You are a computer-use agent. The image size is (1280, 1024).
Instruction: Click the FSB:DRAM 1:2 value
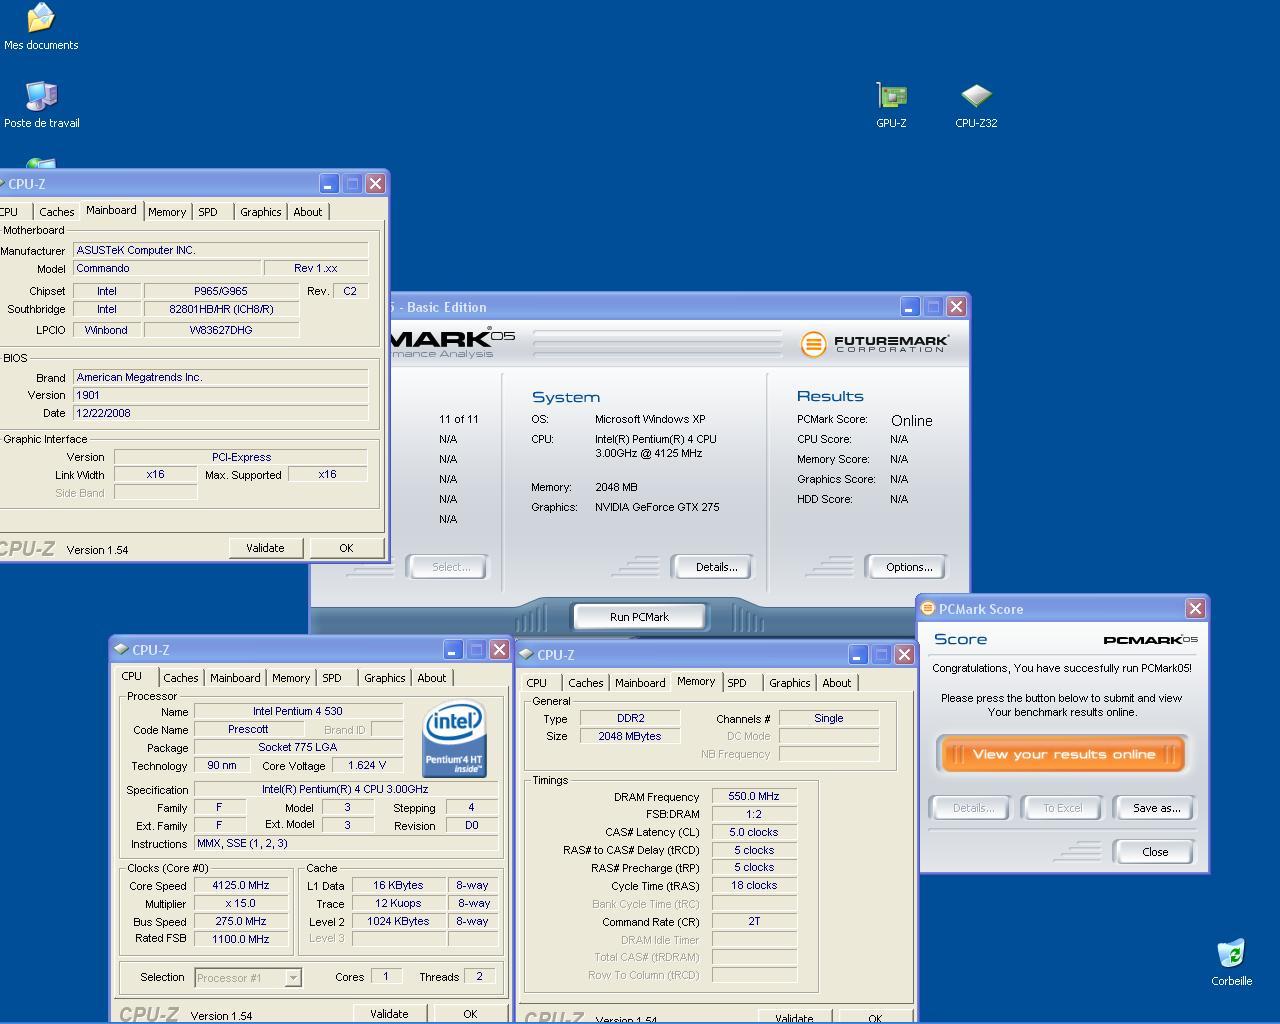tap(754, 815)
